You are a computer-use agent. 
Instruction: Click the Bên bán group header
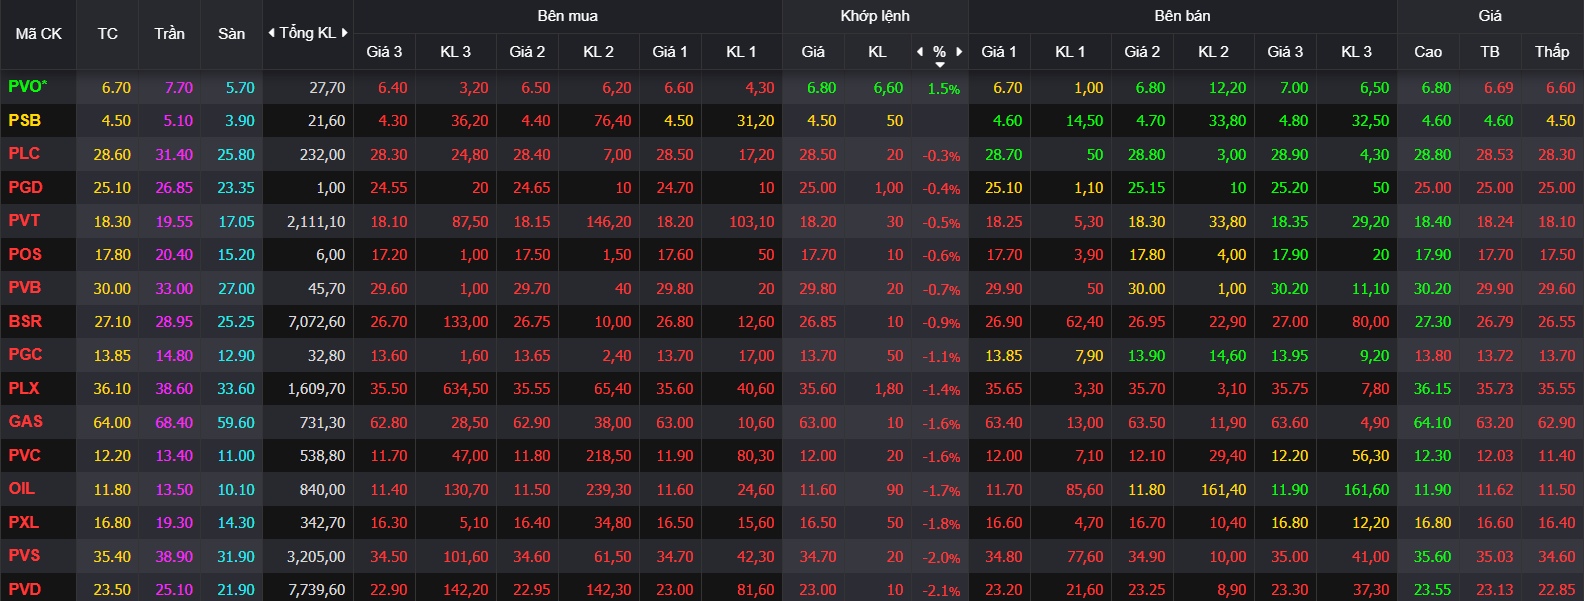coord(1183,16)
